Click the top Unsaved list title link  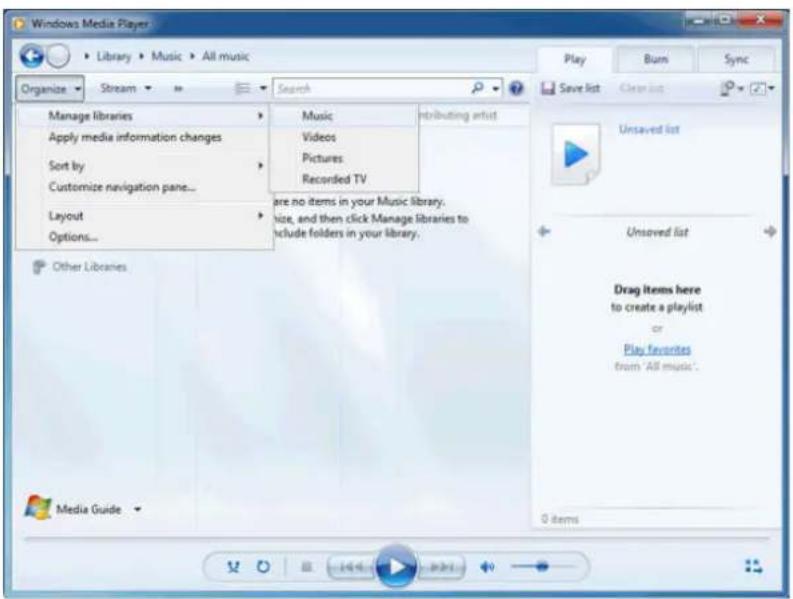[x=649, y=130]
